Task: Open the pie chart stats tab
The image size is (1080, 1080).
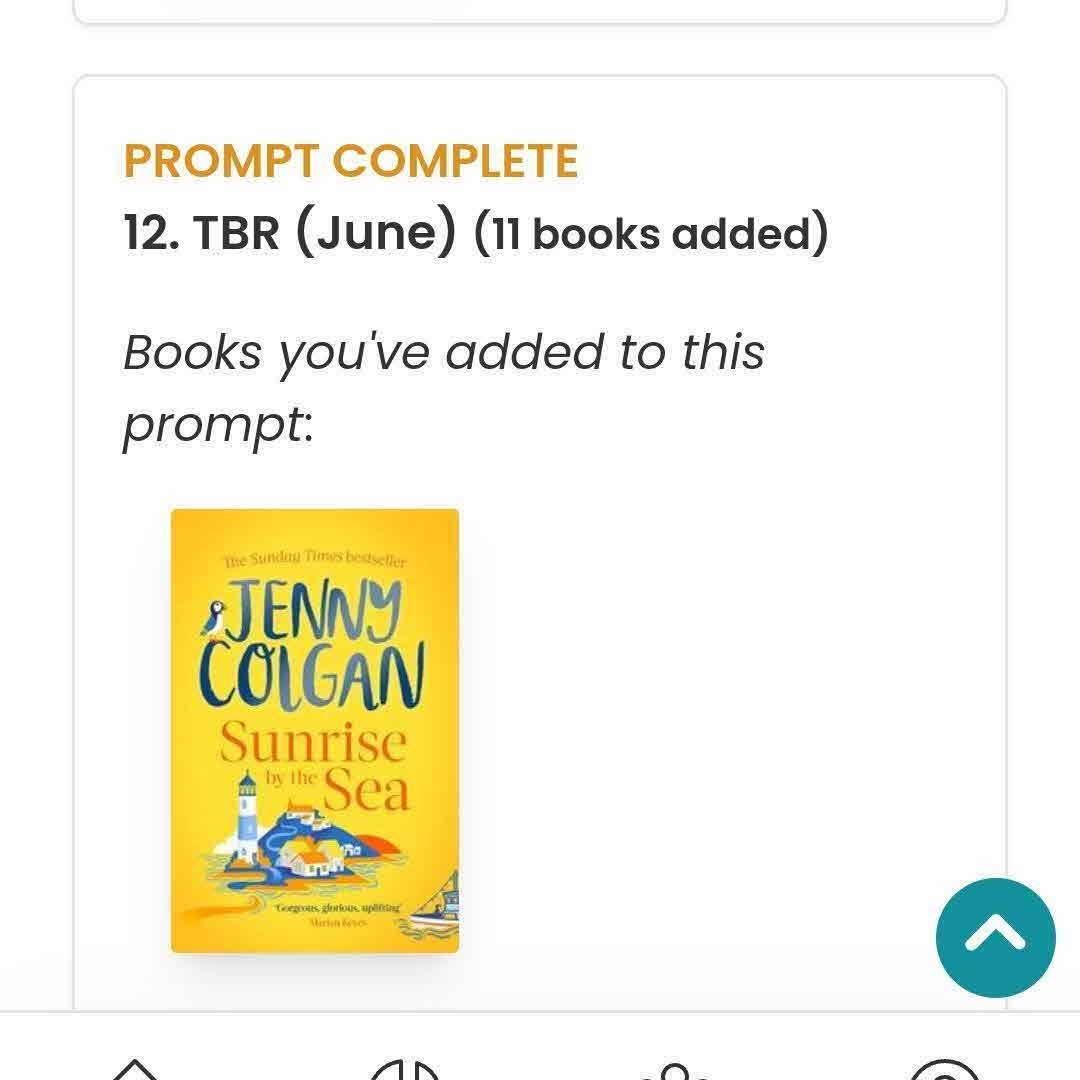Action: click(405, 1068)
